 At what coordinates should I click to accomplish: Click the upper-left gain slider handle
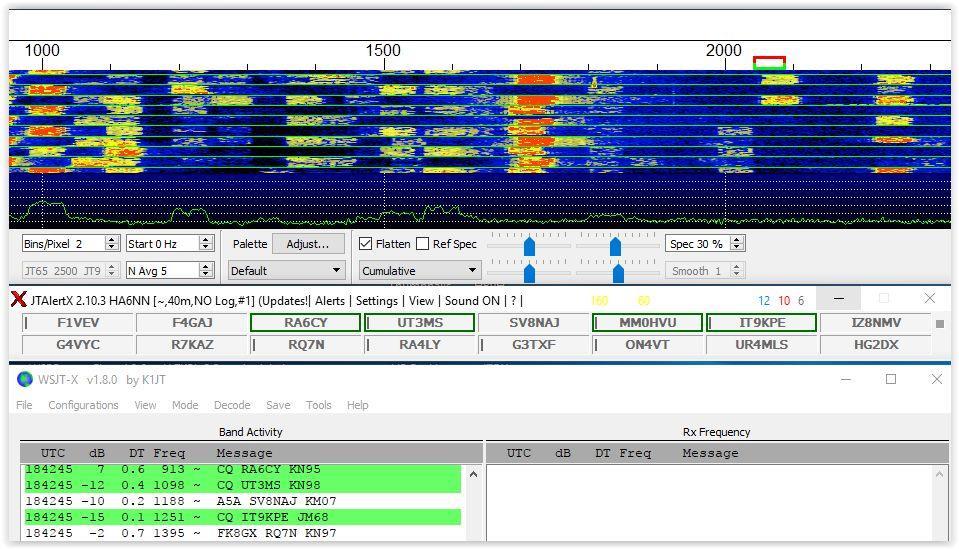(x=530, y=246)
